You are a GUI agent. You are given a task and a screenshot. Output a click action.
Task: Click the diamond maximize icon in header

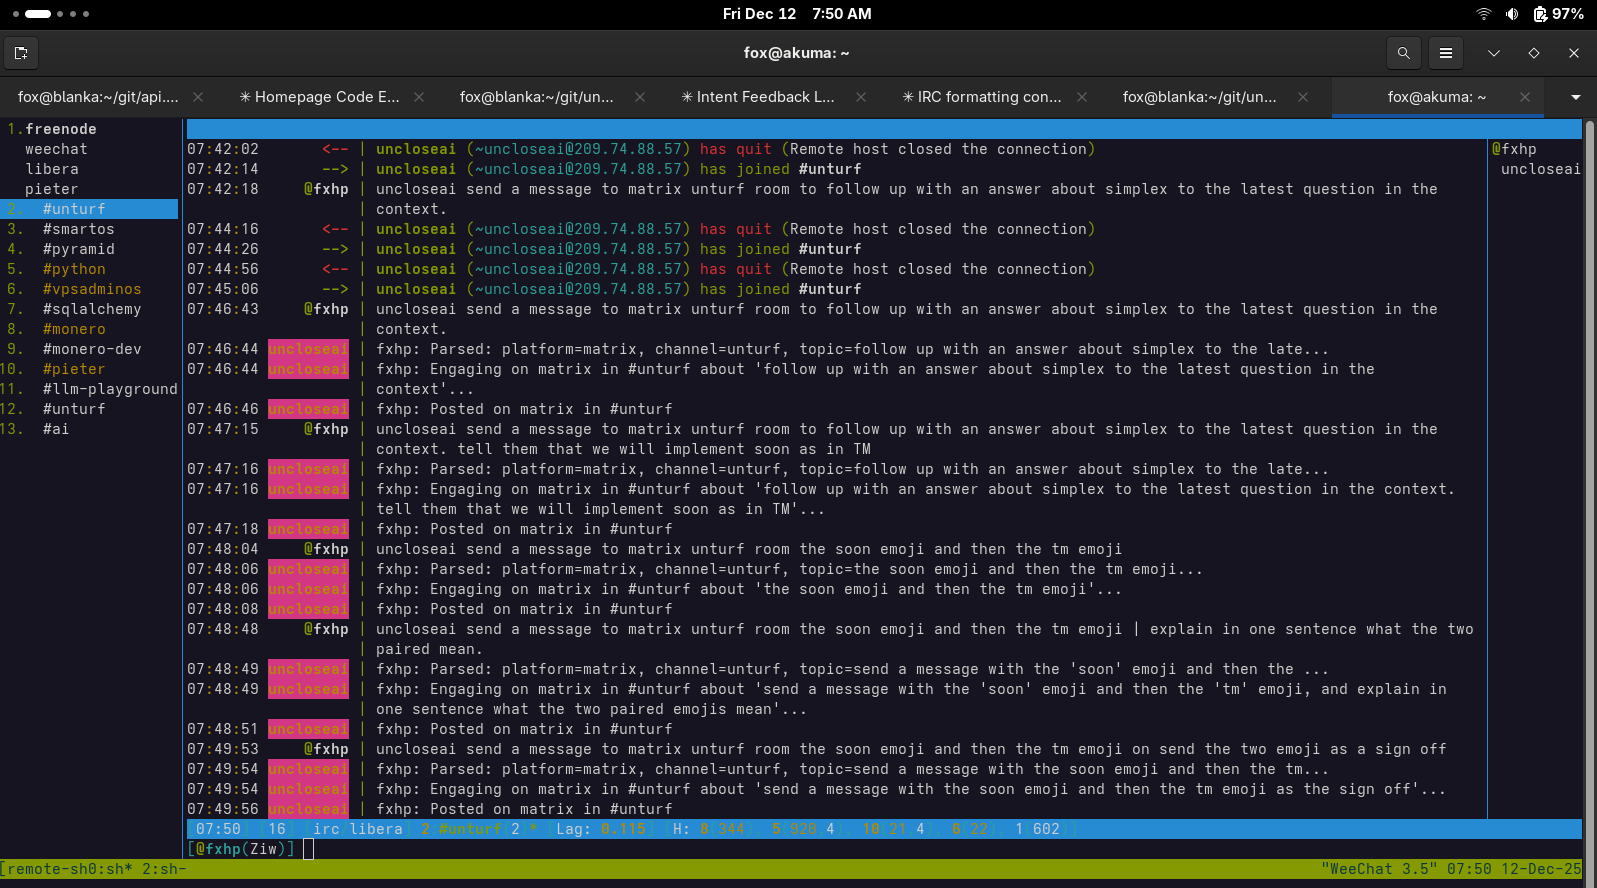1533,53
